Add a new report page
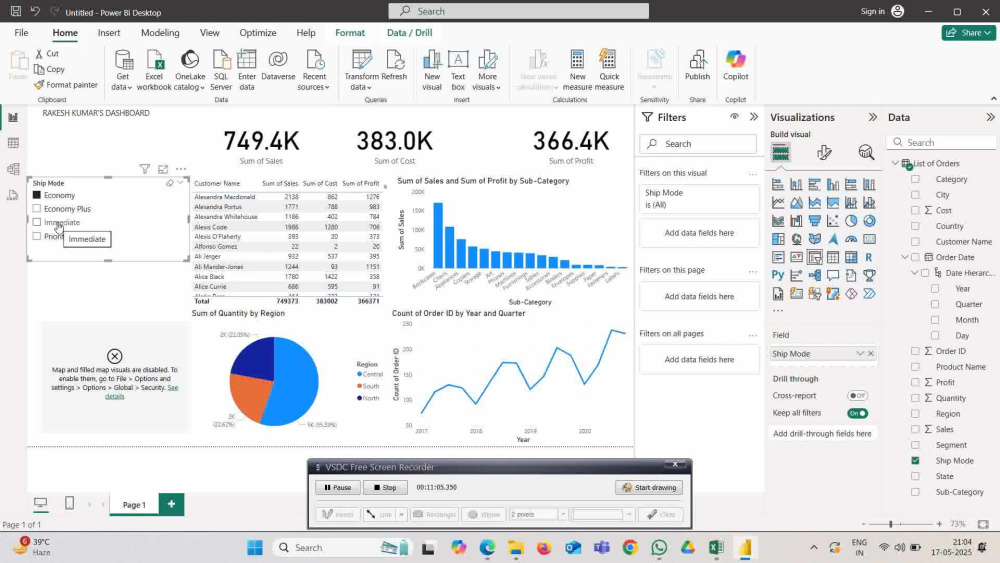 (171, 504)
